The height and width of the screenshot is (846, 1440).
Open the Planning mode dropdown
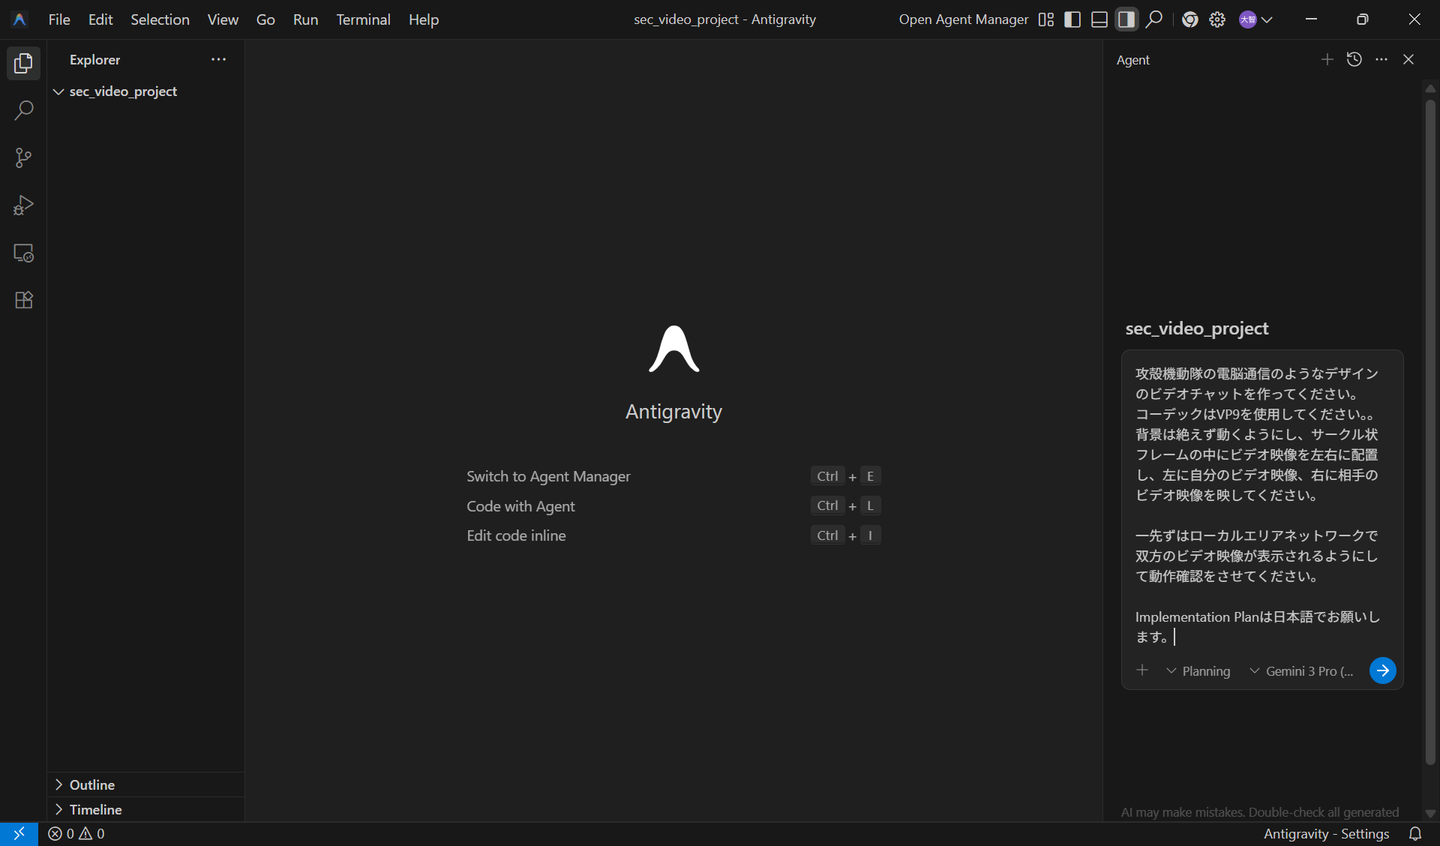(x=1198, y=671)
